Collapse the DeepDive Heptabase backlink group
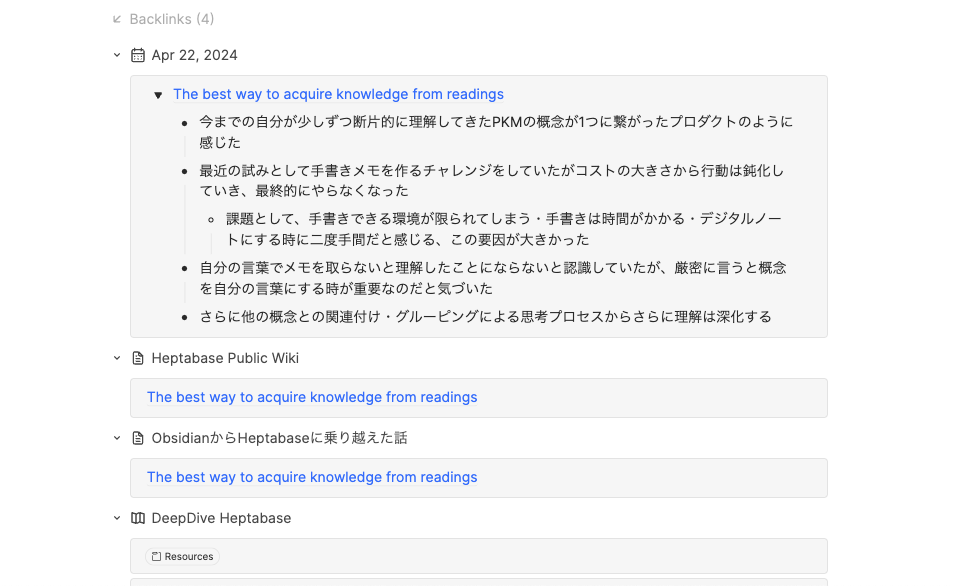The width and height of the screenshot is (954, 586). (x=117, y=518)
